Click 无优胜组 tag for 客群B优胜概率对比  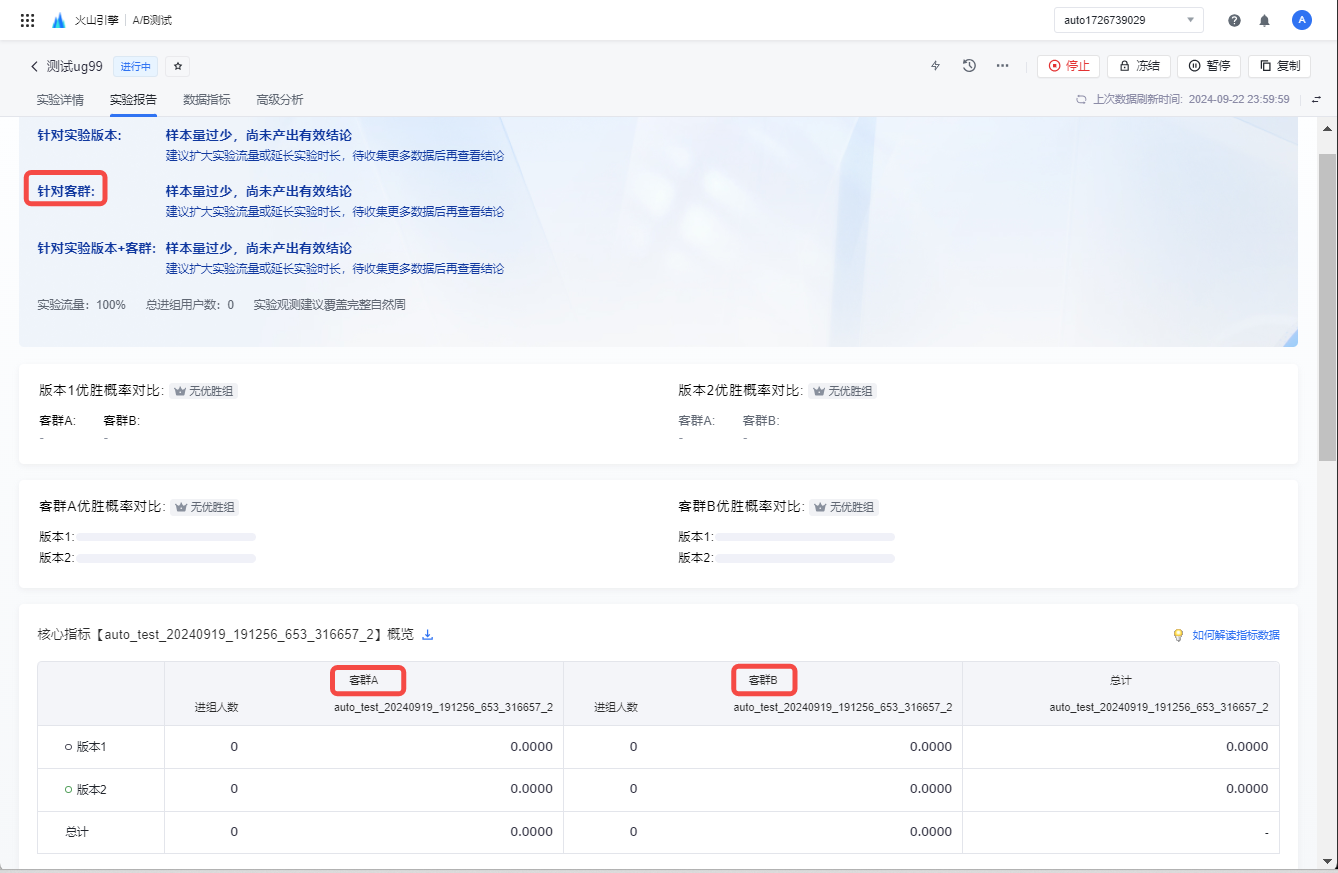844,507
